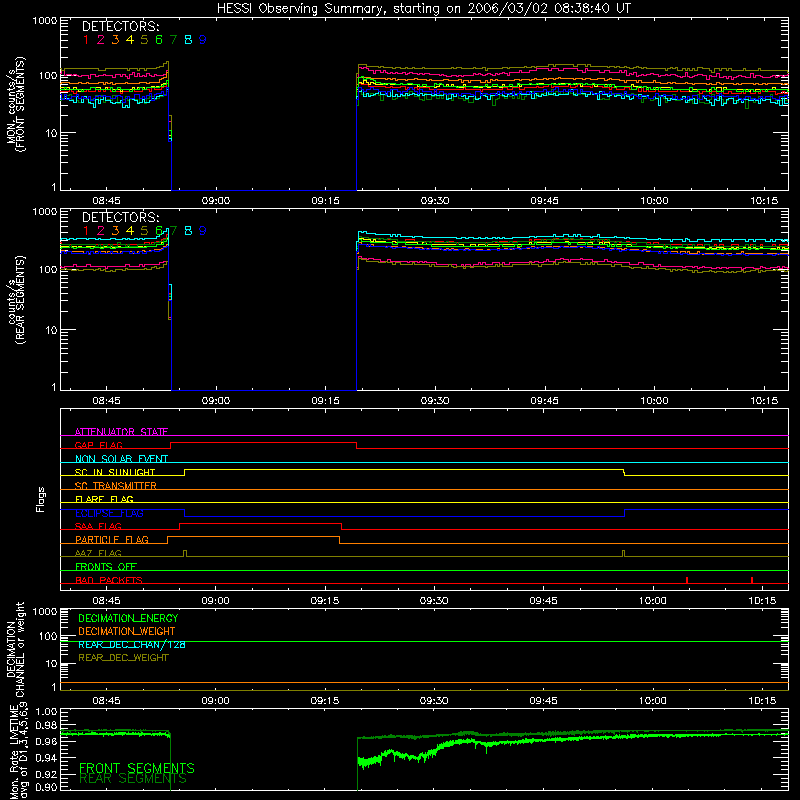Click the REAR SEGMENTS livetime legend label
800x800 pixels.
(x=133, y=779)
